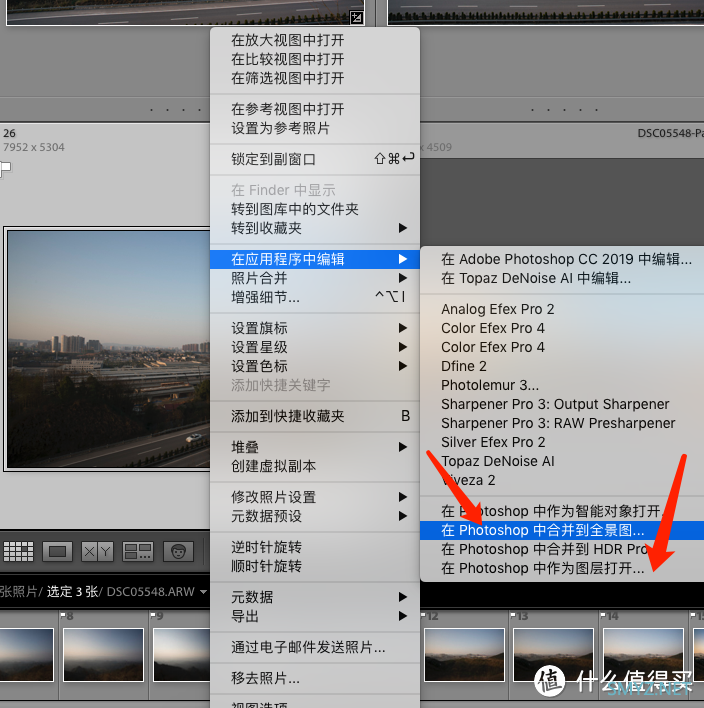Choose 在 Photoshop 中合并到 HDR Pro
Image resolution: width=704 pixels, height=708 pixels.
(562, 549)
